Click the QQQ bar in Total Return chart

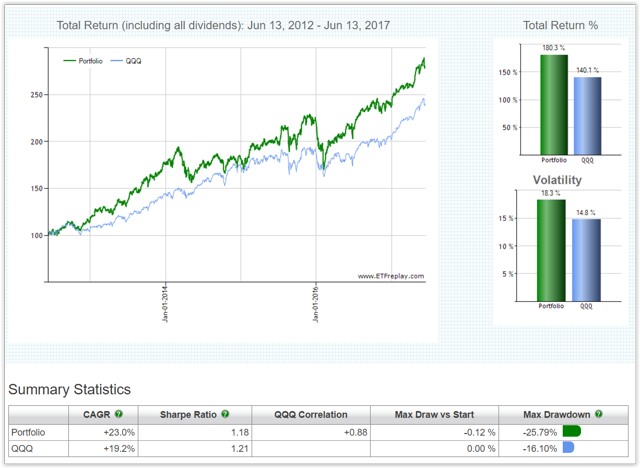[x=587, y=115]
